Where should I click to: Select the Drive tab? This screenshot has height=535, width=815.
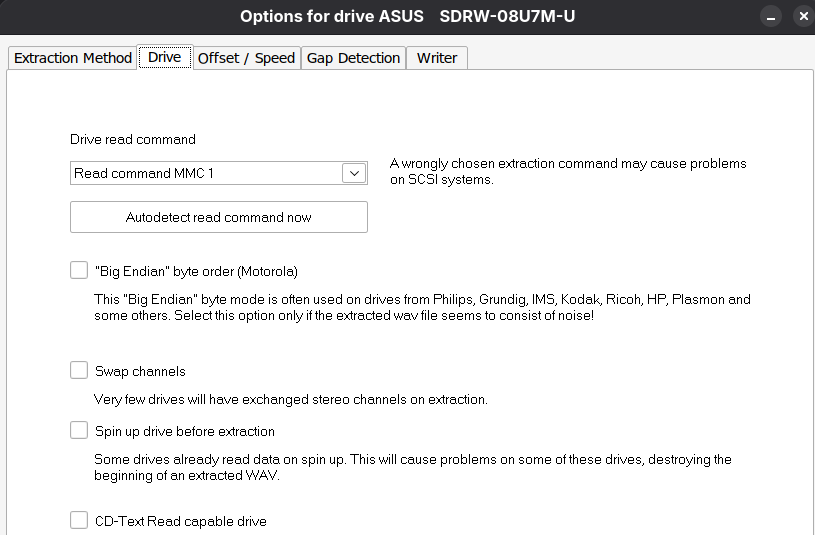point(164,57)
